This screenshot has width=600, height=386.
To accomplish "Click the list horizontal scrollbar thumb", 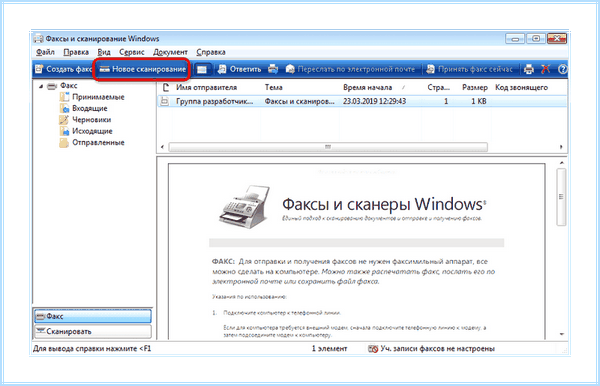I will tap(328, 147).
